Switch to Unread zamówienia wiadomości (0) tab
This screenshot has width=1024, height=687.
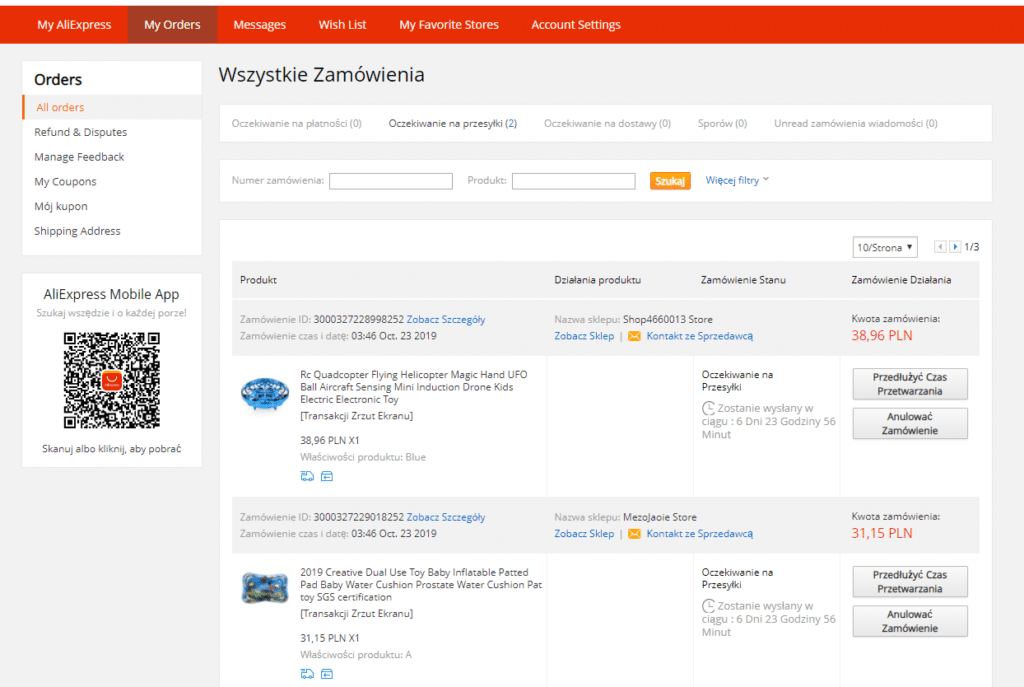tap(856, 123)
